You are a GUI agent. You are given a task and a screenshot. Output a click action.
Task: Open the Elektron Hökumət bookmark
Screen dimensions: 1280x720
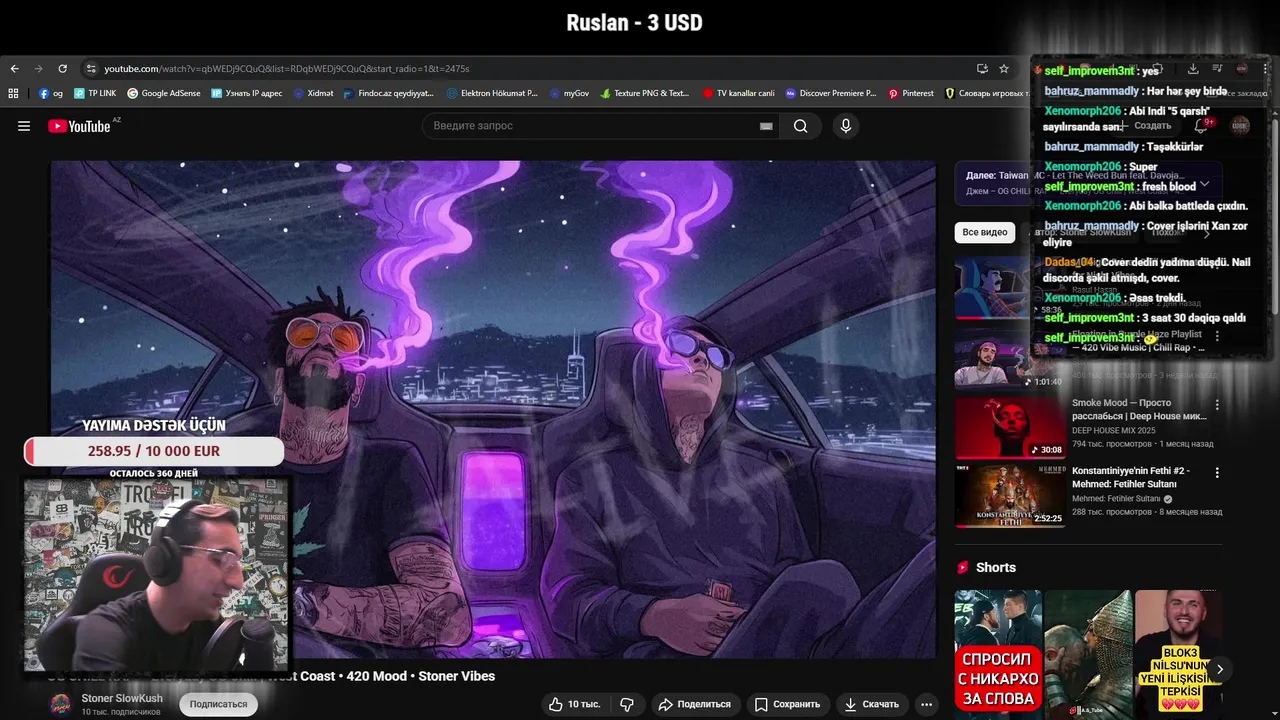492,93
